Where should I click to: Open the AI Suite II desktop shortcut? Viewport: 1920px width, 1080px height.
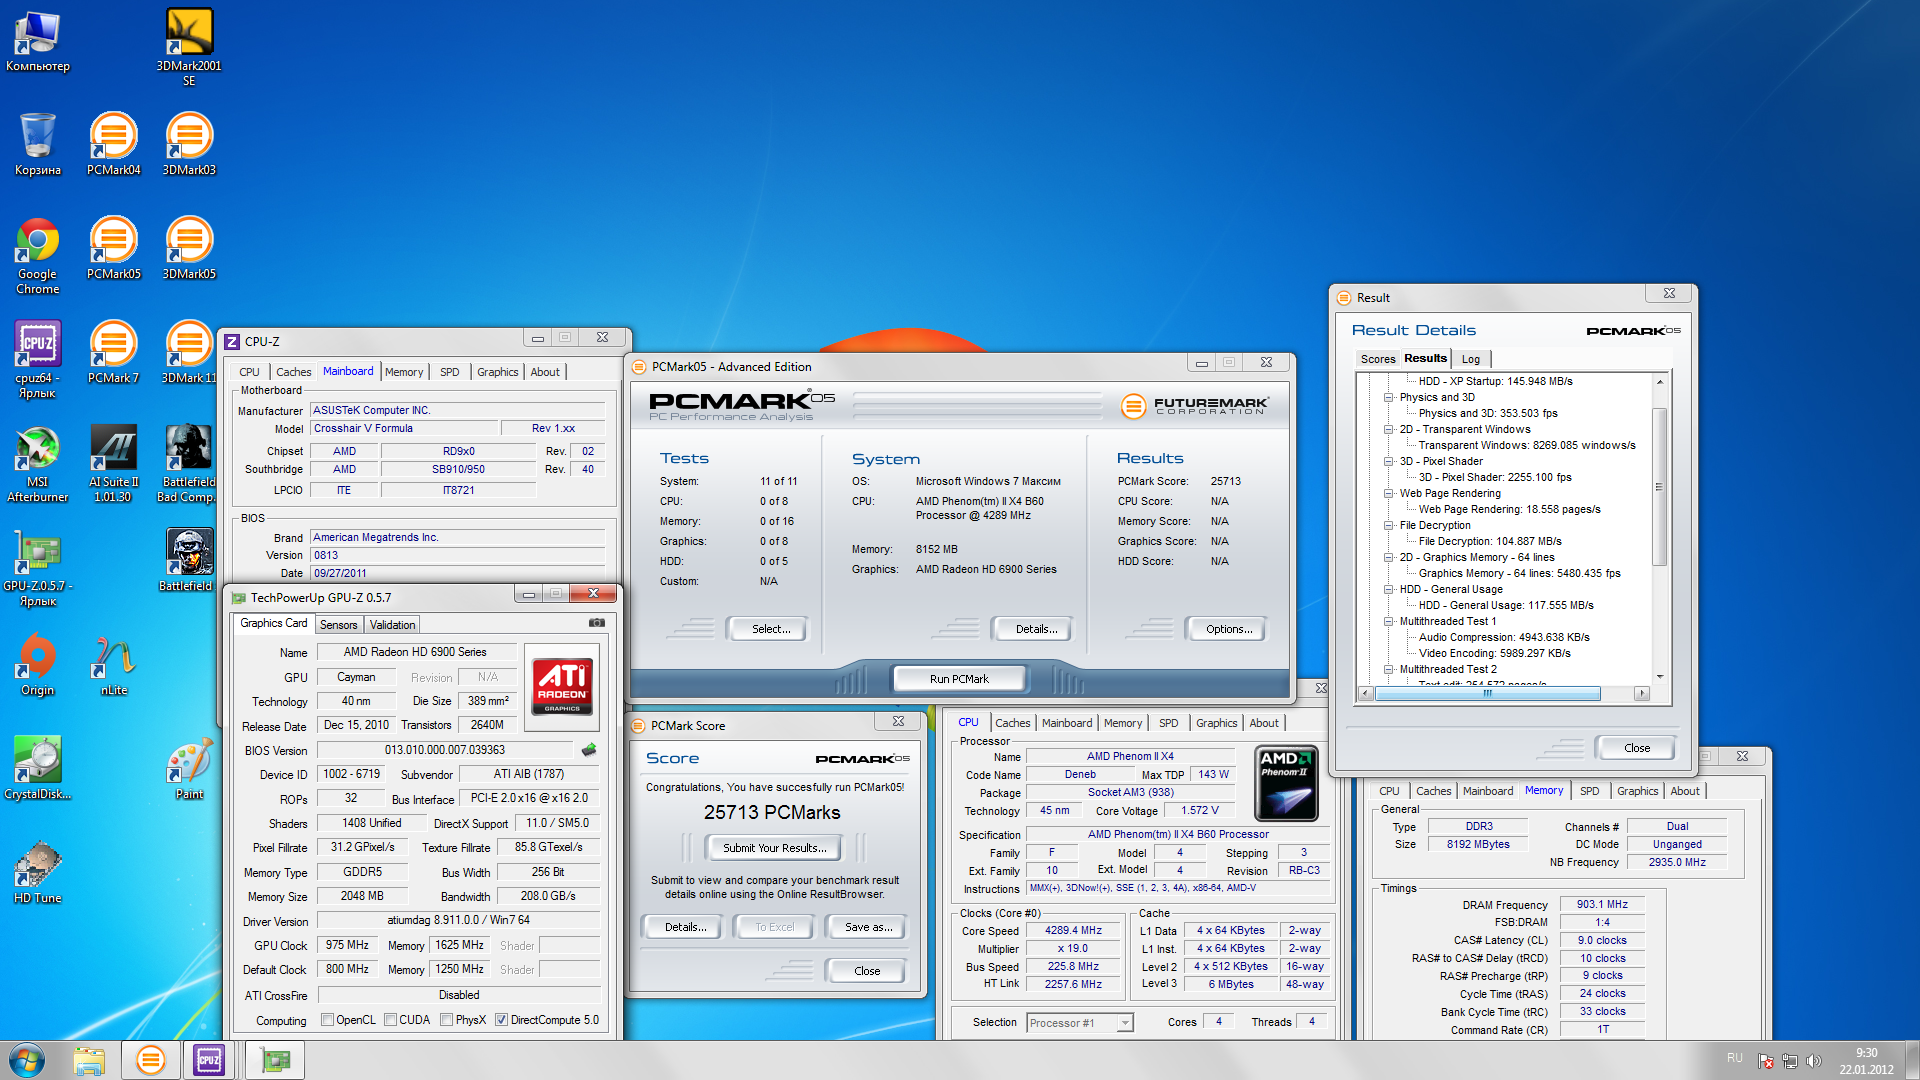(114, 463)
